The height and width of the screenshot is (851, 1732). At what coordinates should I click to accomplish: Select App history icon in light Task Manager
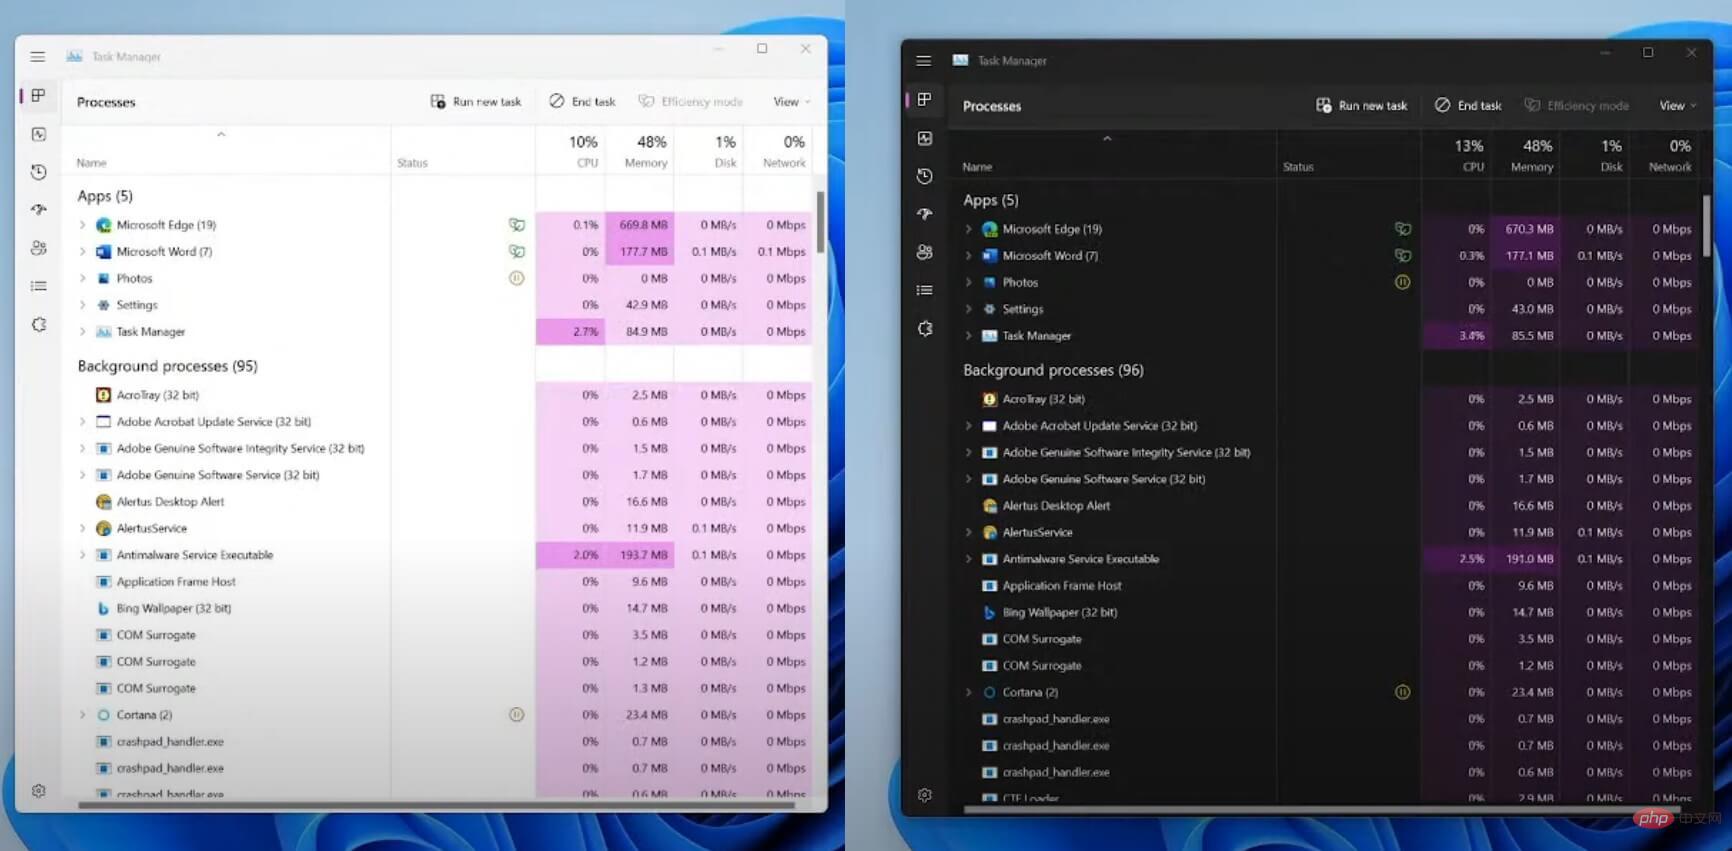[x=38, y=172]
